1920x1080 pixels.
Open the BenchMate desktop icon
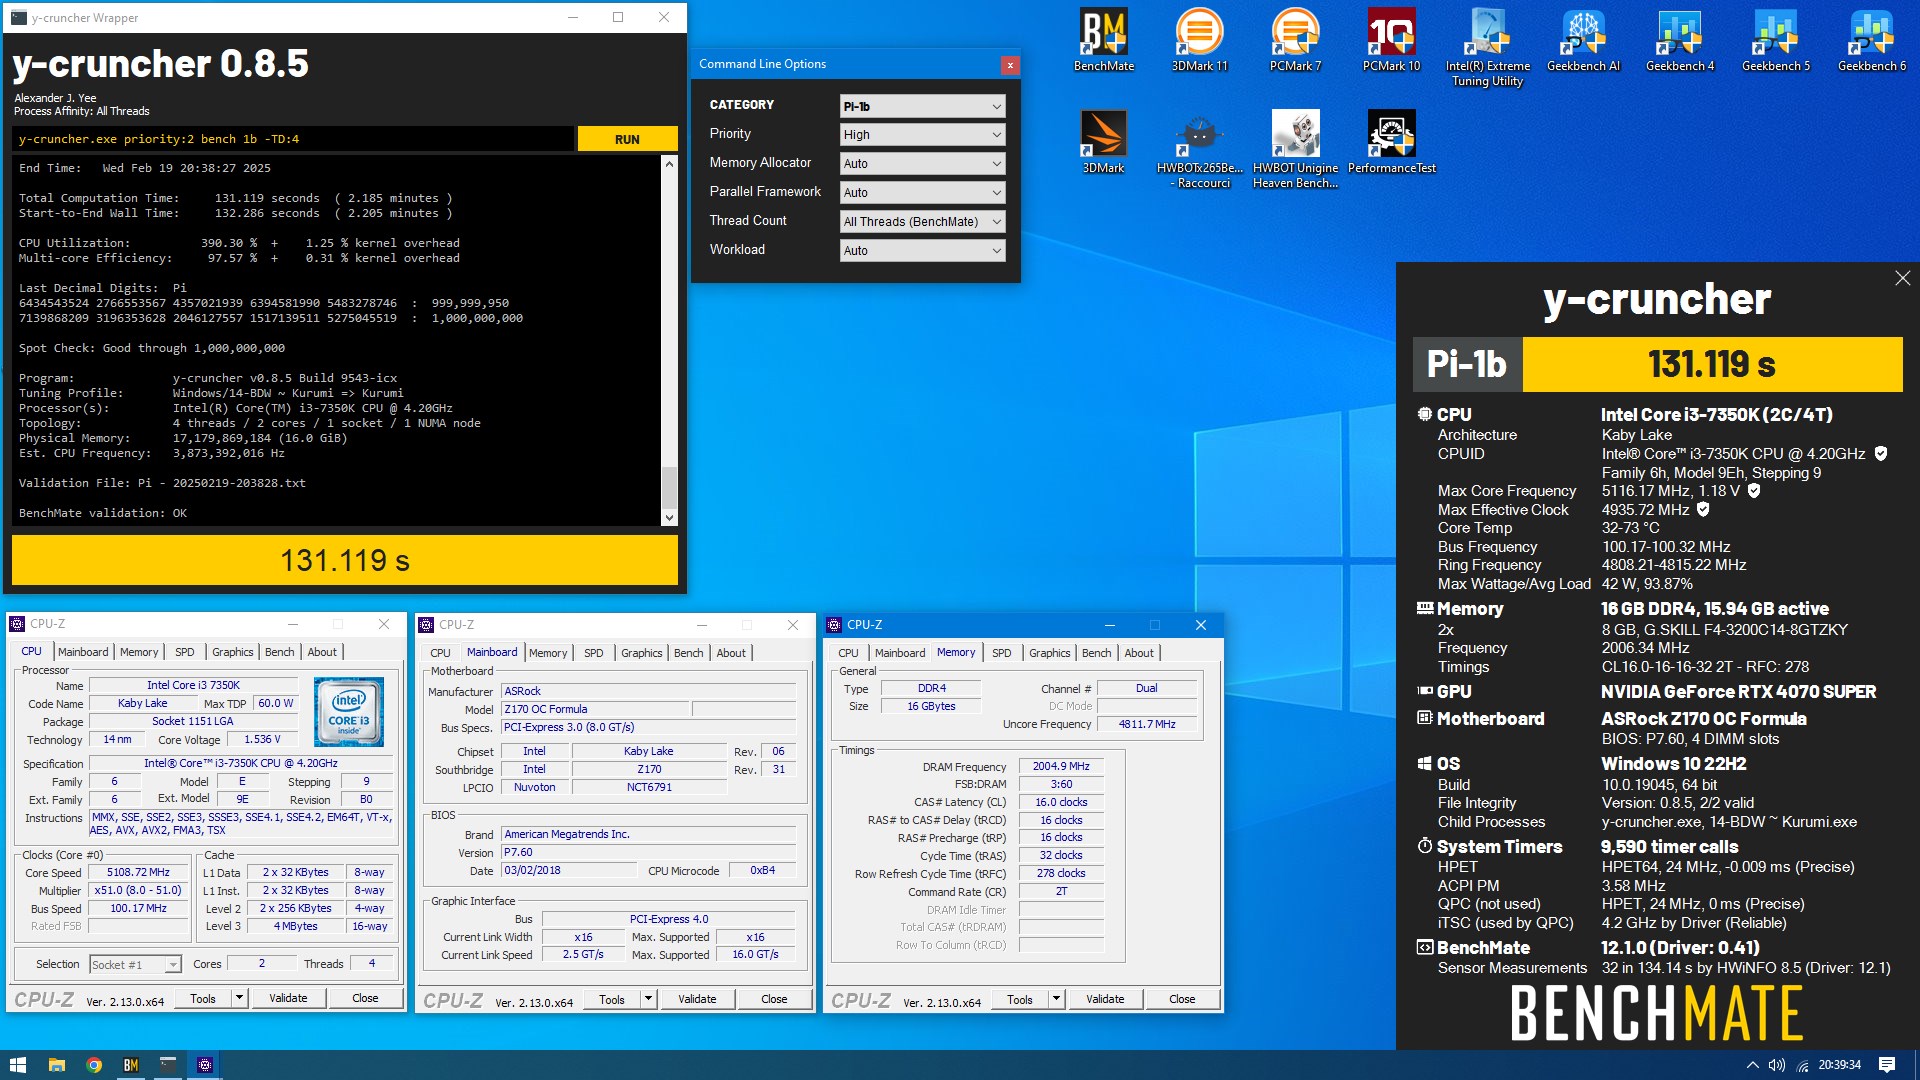(1104, 40)
